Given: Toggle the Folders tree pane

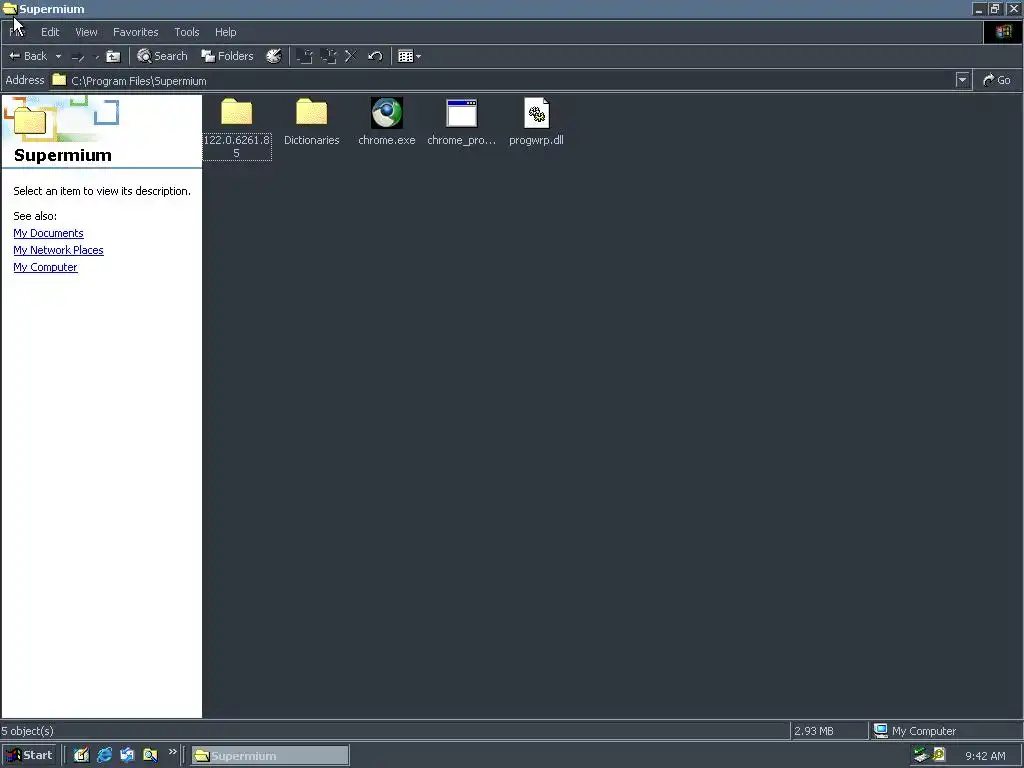Looking at the screenshot, I should point(227,56).
